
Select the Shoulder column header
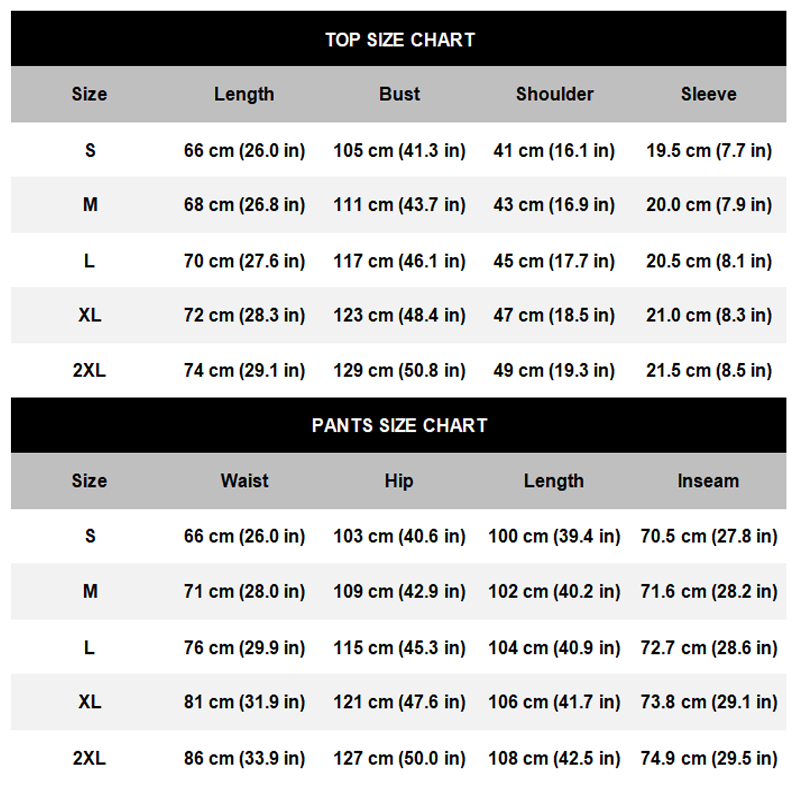pos(554,94)
